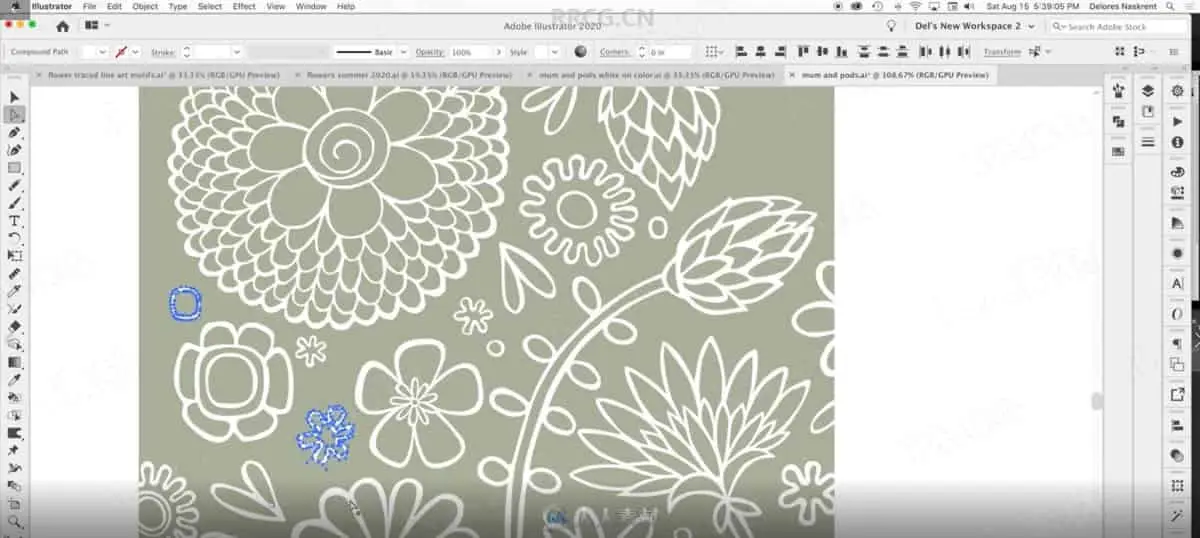The height and width of the screenshot is (538, 1200).
Task: Click the selected small rounded square shape
Action: [x=185, y=303]
